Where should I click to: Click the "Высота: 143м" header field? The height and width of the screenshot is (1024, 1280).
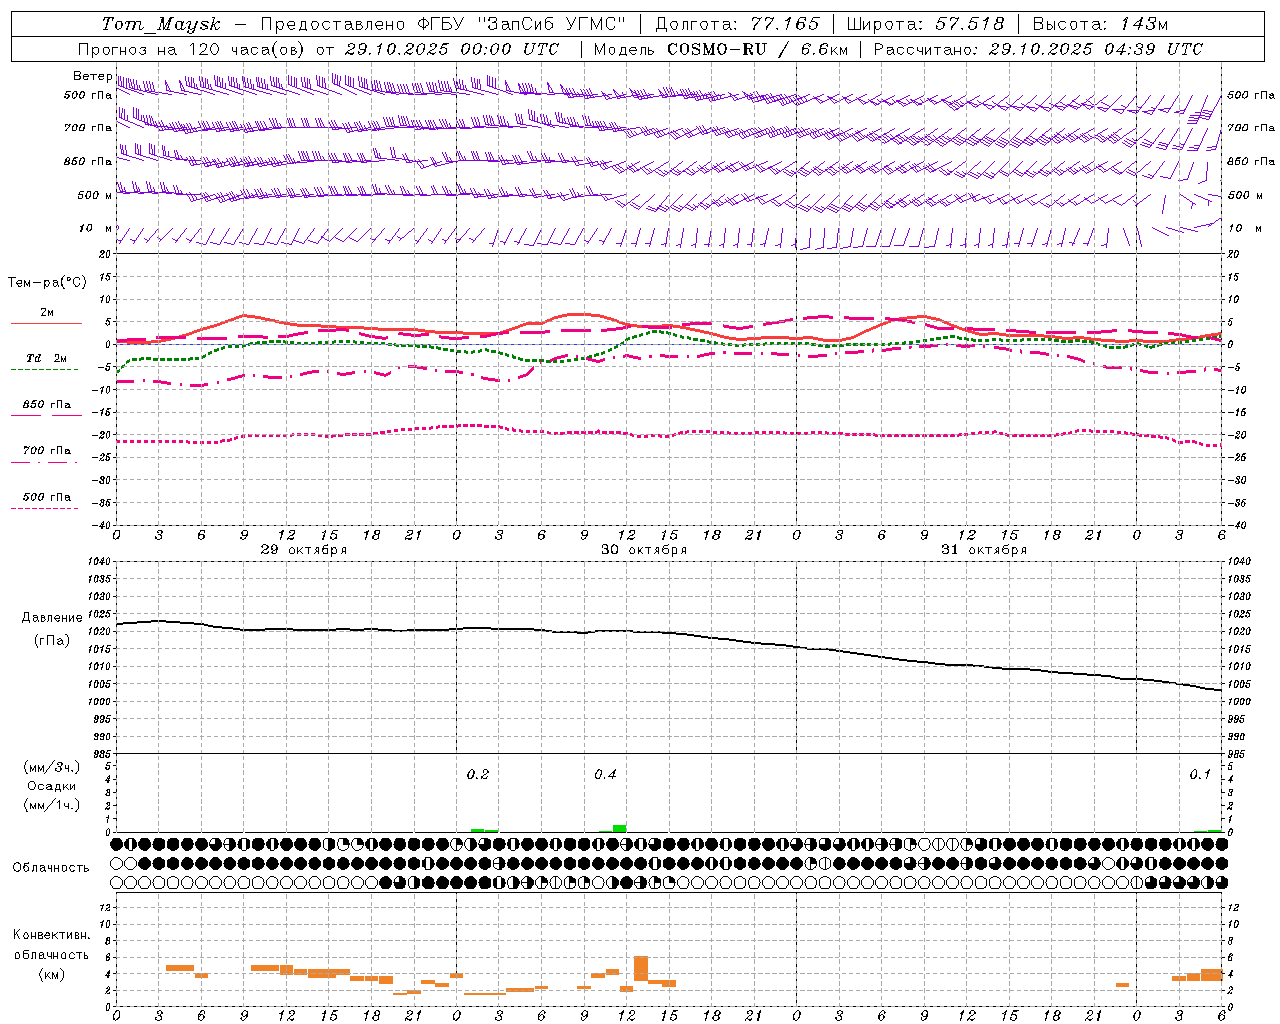tap(1100, 24)
